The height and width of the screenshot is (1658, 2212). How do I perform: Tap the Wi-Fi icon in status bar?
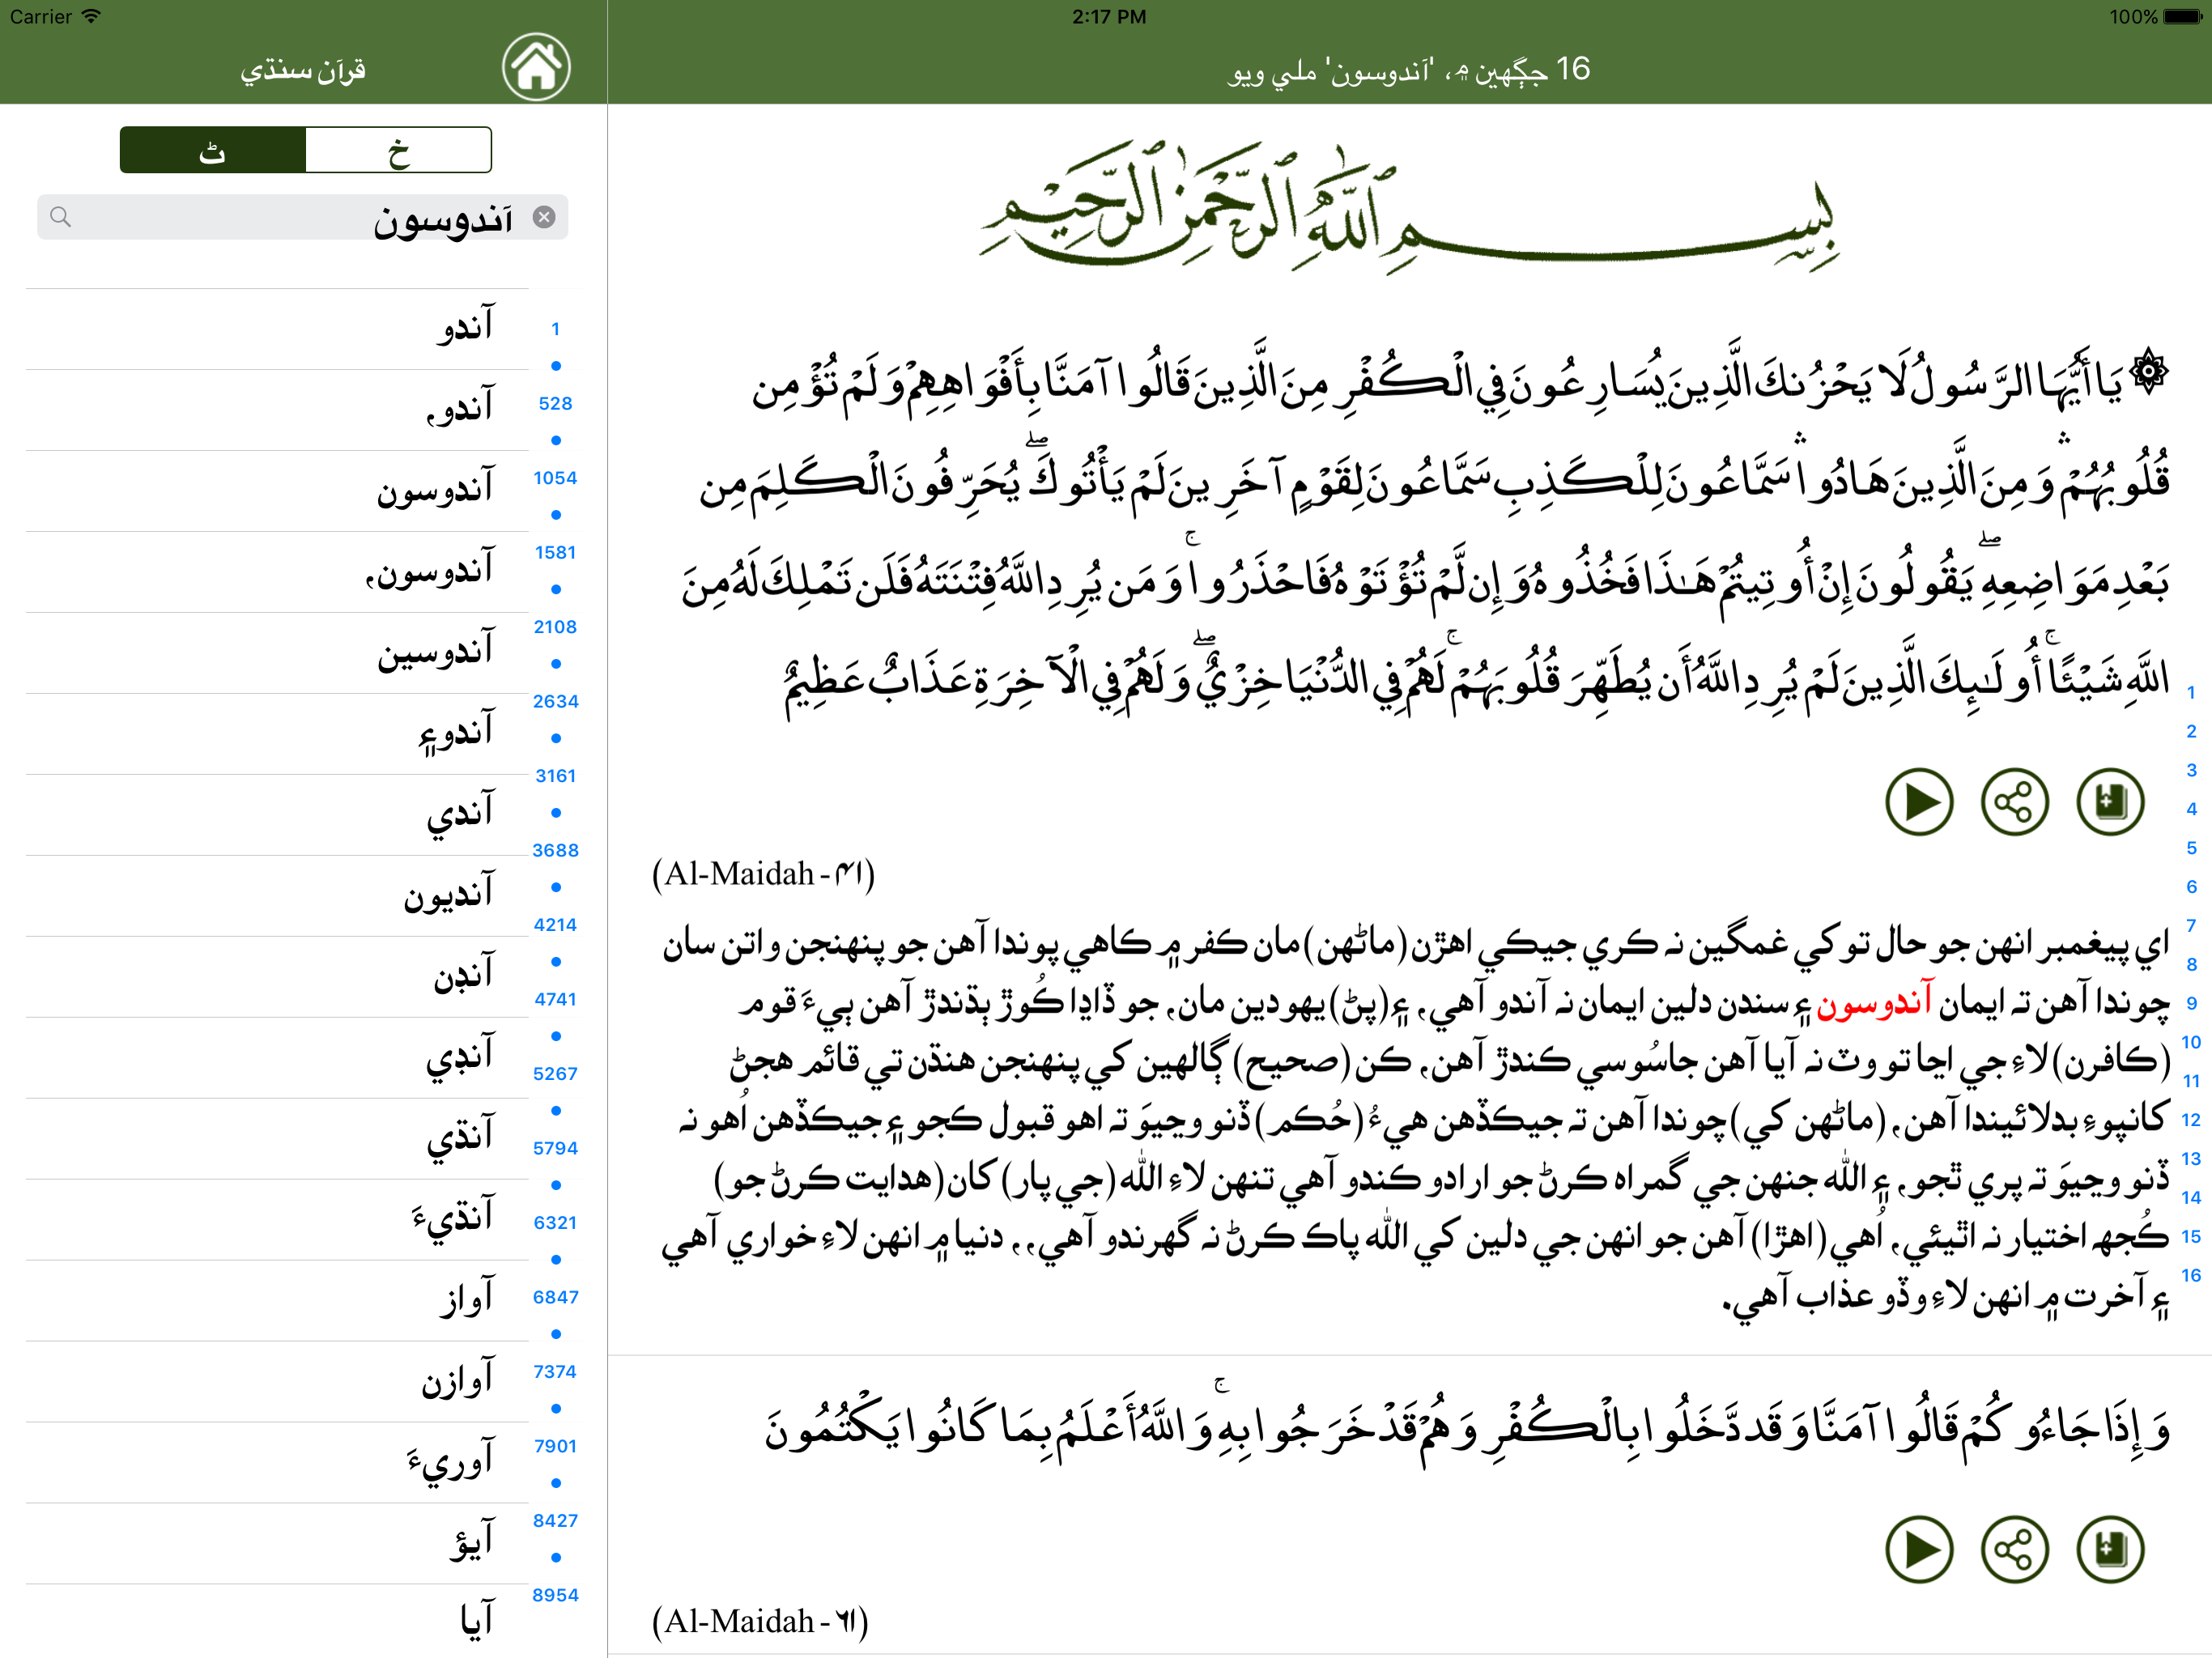(x=91, y=16)
